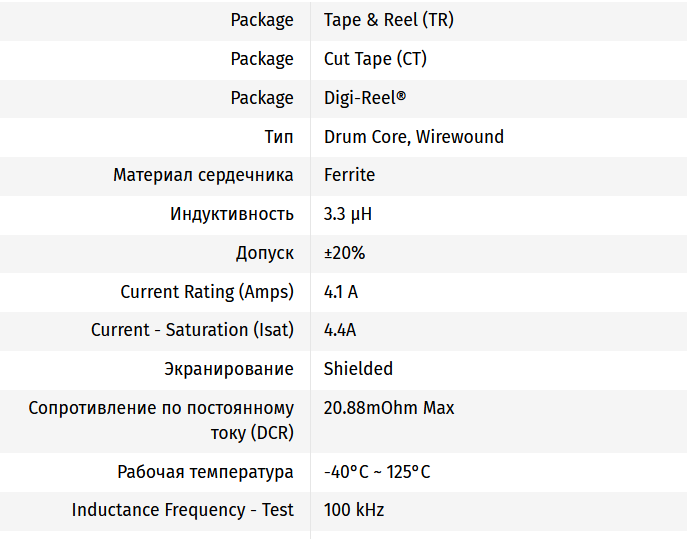The height and width of the screenshot is (539, 687).
Task: Click the Индуктивность label
Action: 232,214
